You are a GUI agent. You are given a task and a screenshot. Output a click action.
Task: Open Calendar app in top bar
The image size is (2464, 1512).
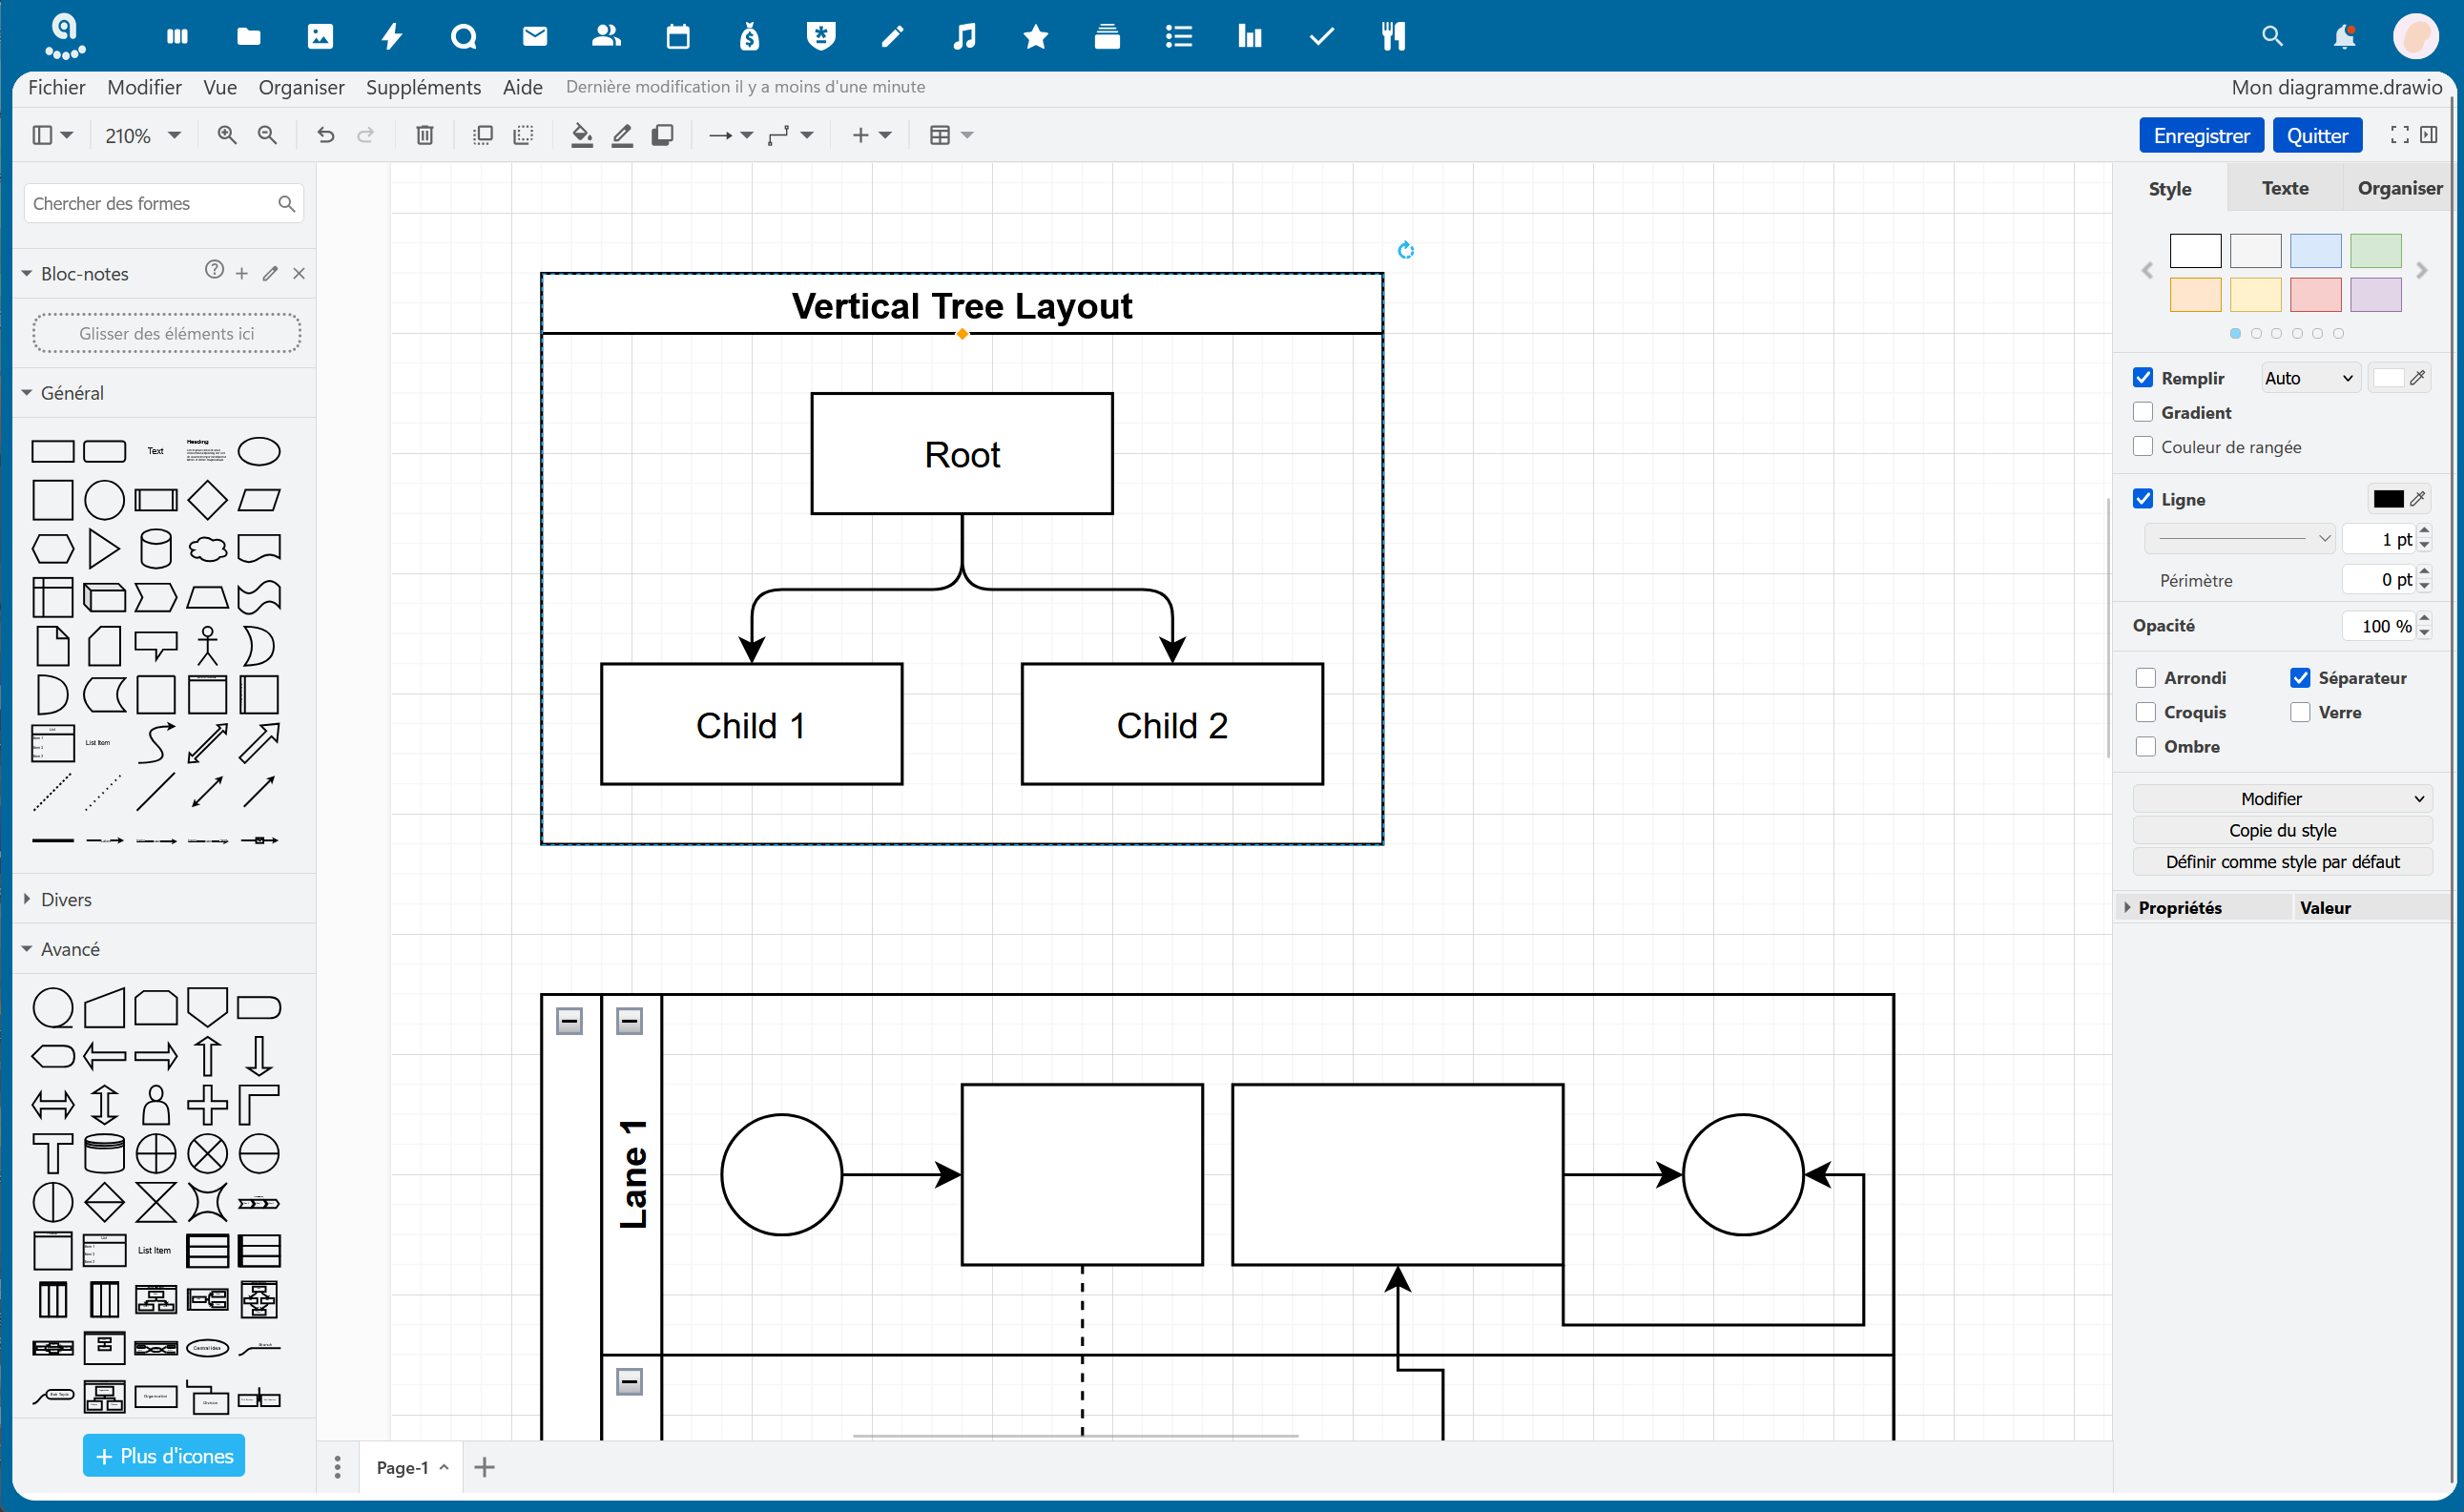tap(678, 37)
